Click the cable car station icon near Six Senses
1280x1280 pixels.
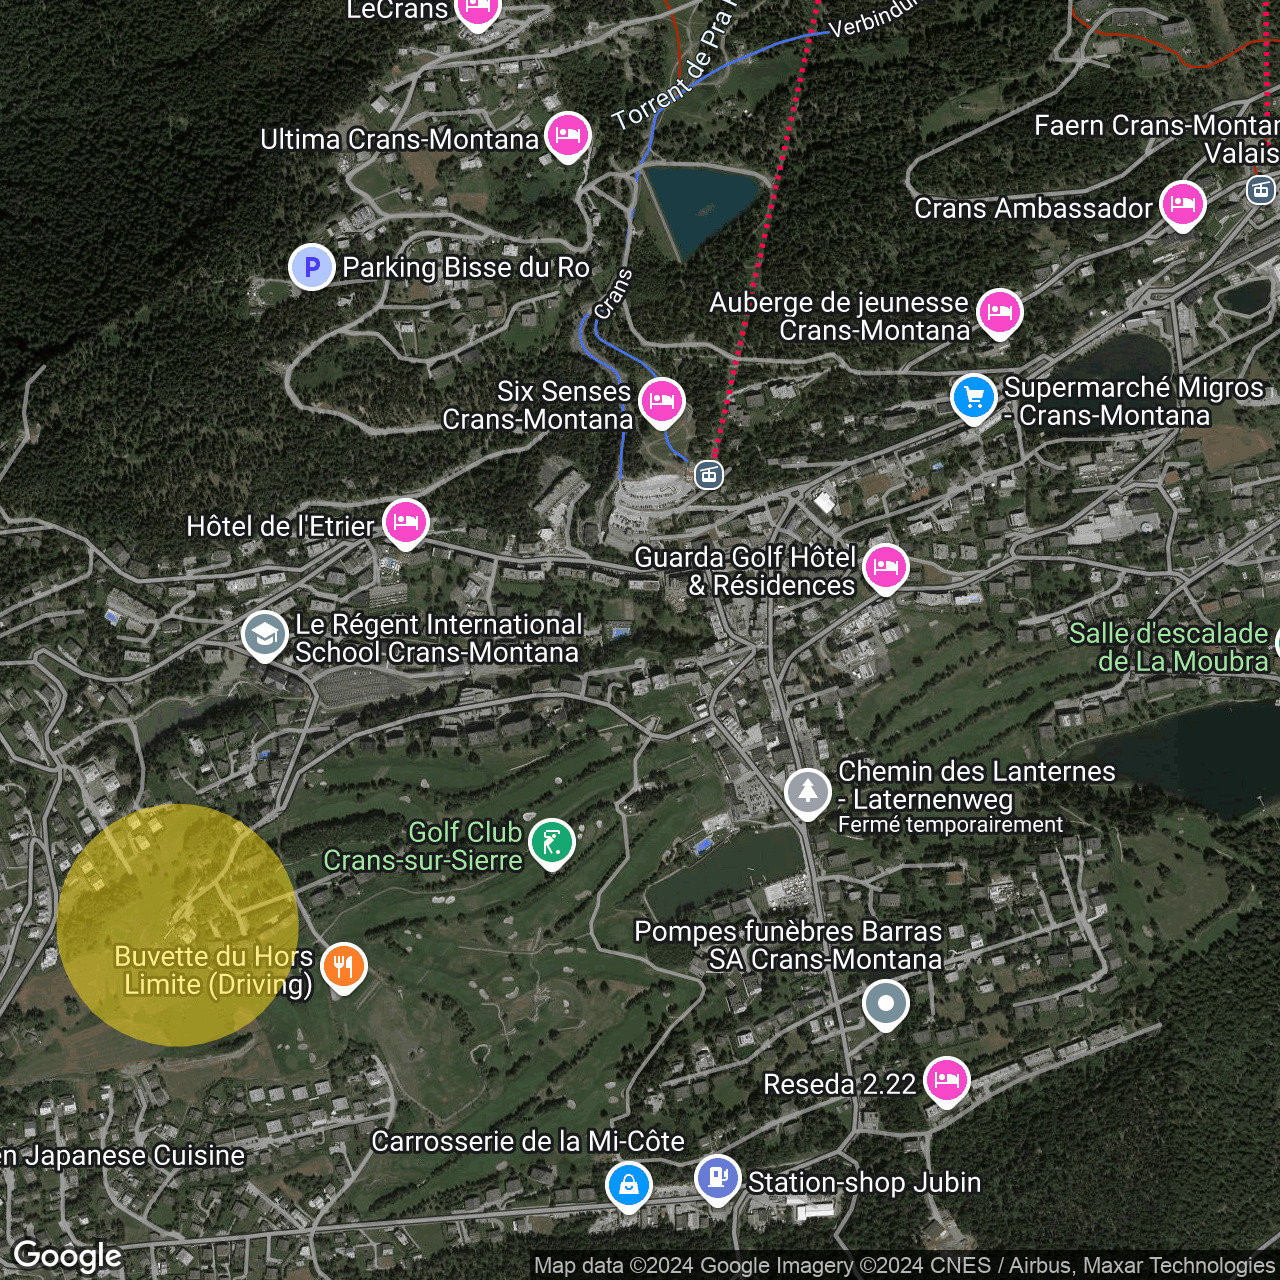tap(709, 475)
